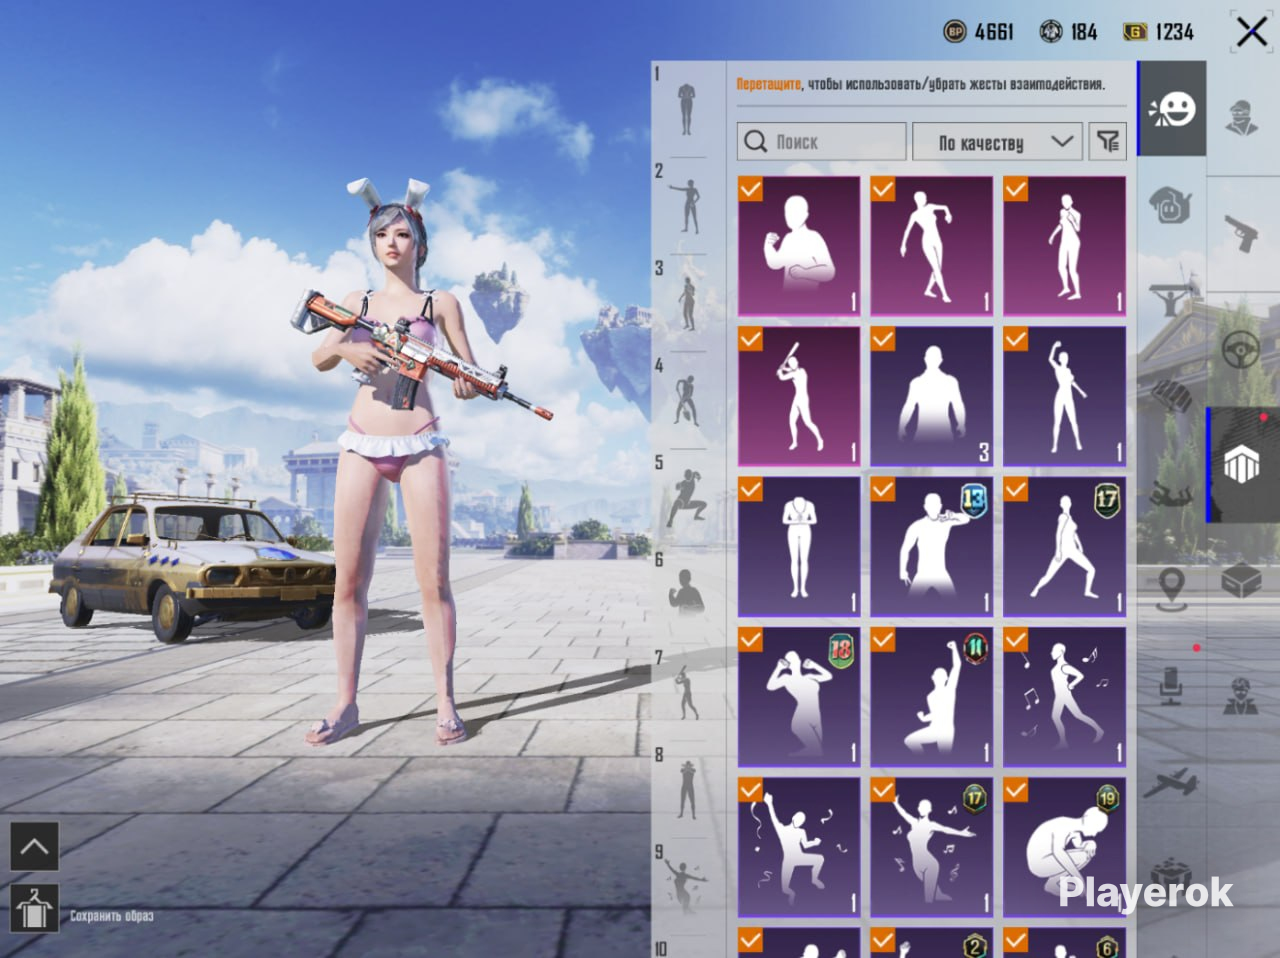Open the falling striped crate tab
This screenshot has height=958, width=1280.
point(1171,397)
